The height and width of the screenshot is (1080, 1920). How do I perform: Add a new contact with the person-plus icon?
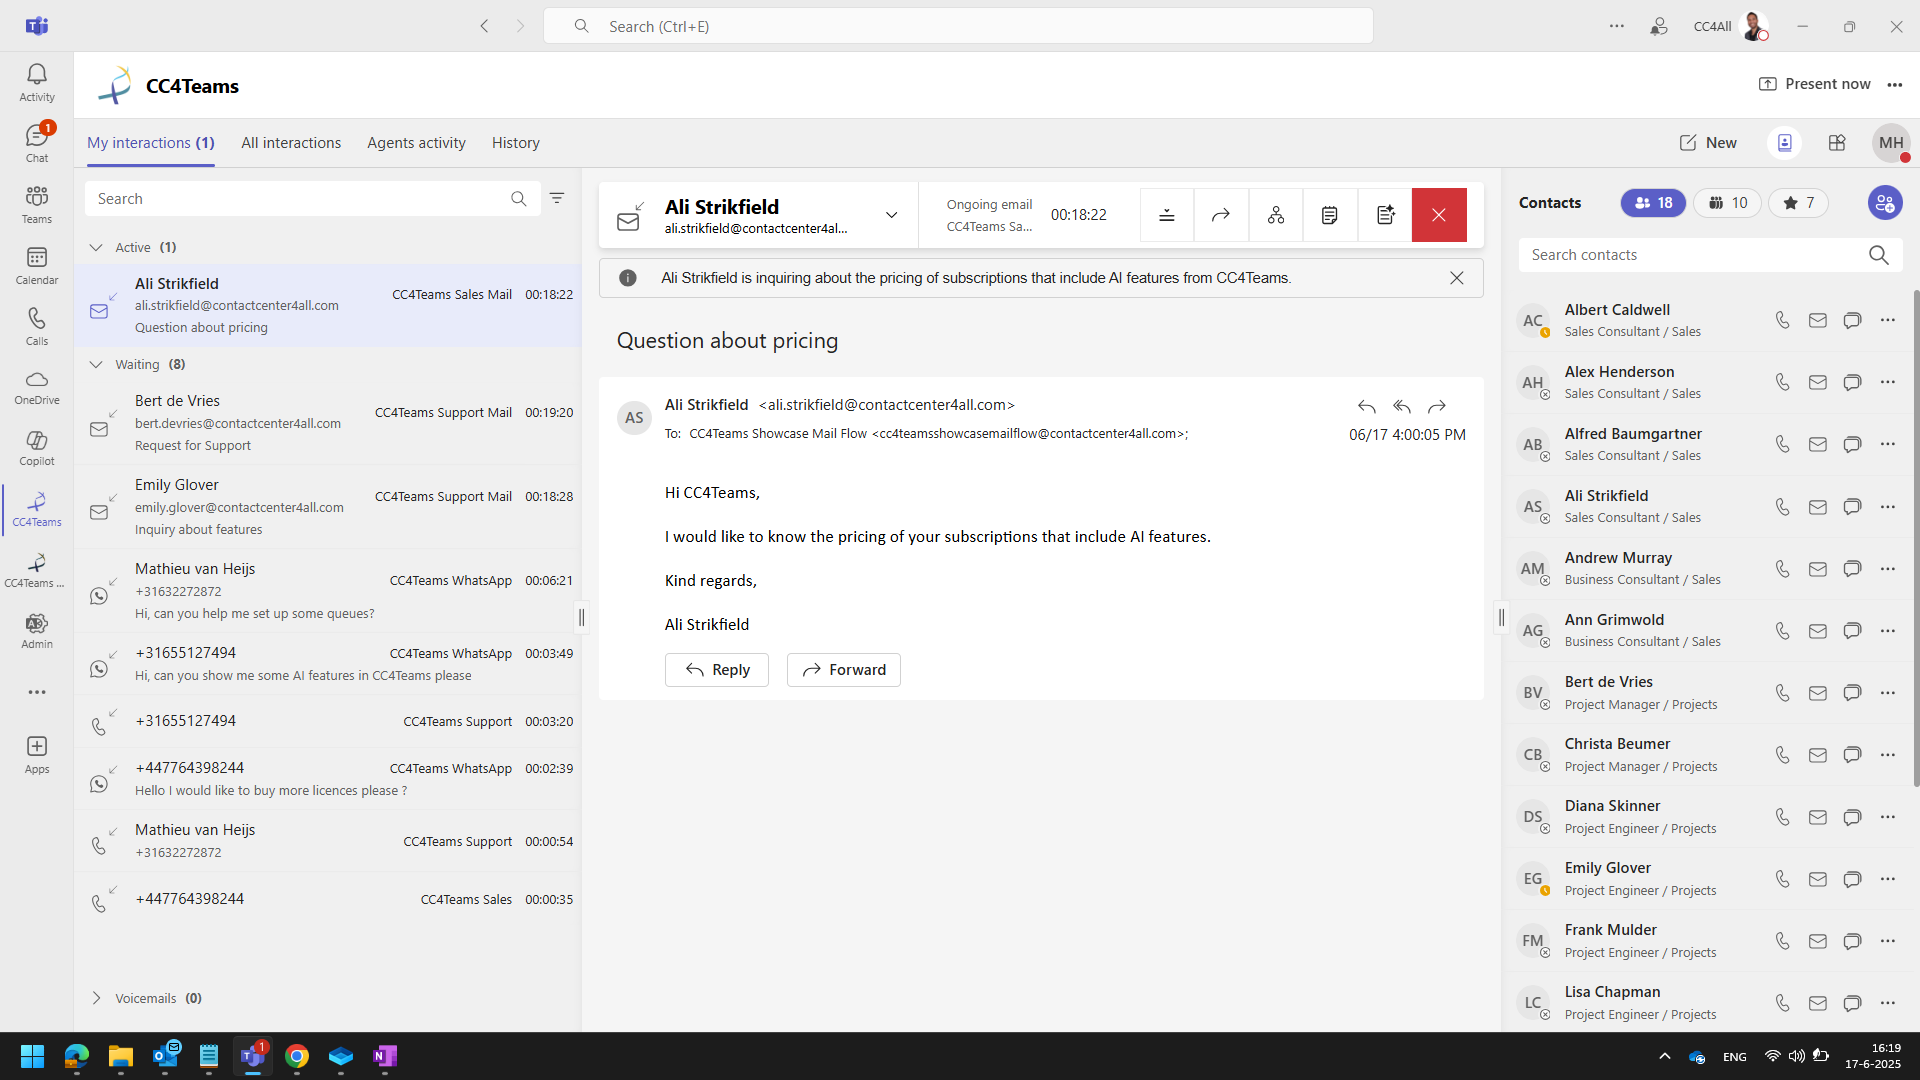[x=1886, y=203]
